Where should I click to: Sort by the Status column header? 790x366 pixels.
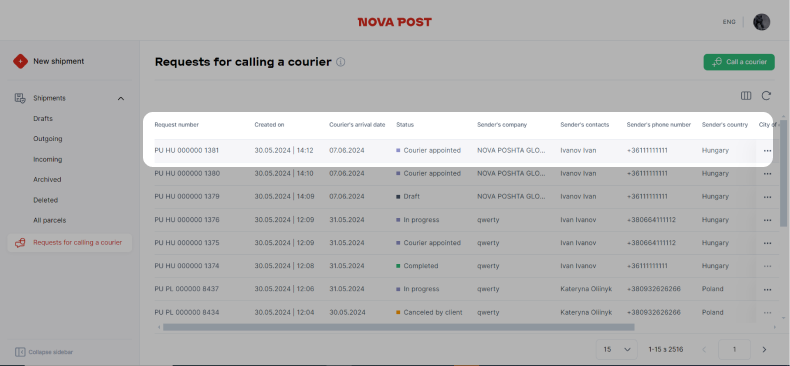405,125
